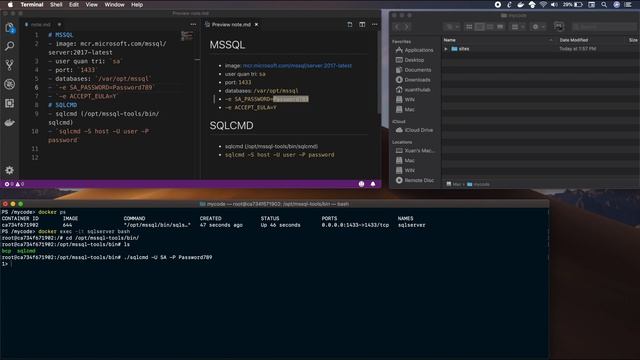Click the Finder search field
The image size is (640, 360).
605,27
